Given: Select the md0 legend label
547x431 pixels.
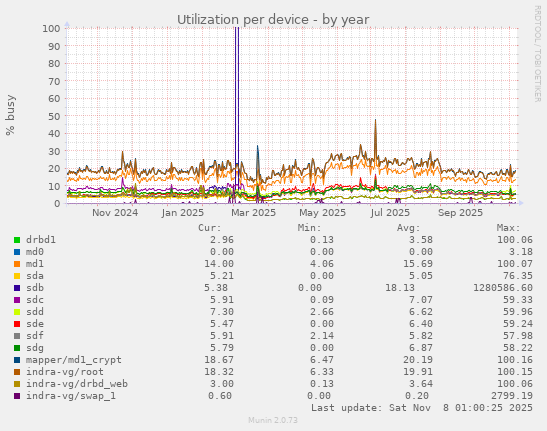Looking at the screenshot, I should pos(35,252).
